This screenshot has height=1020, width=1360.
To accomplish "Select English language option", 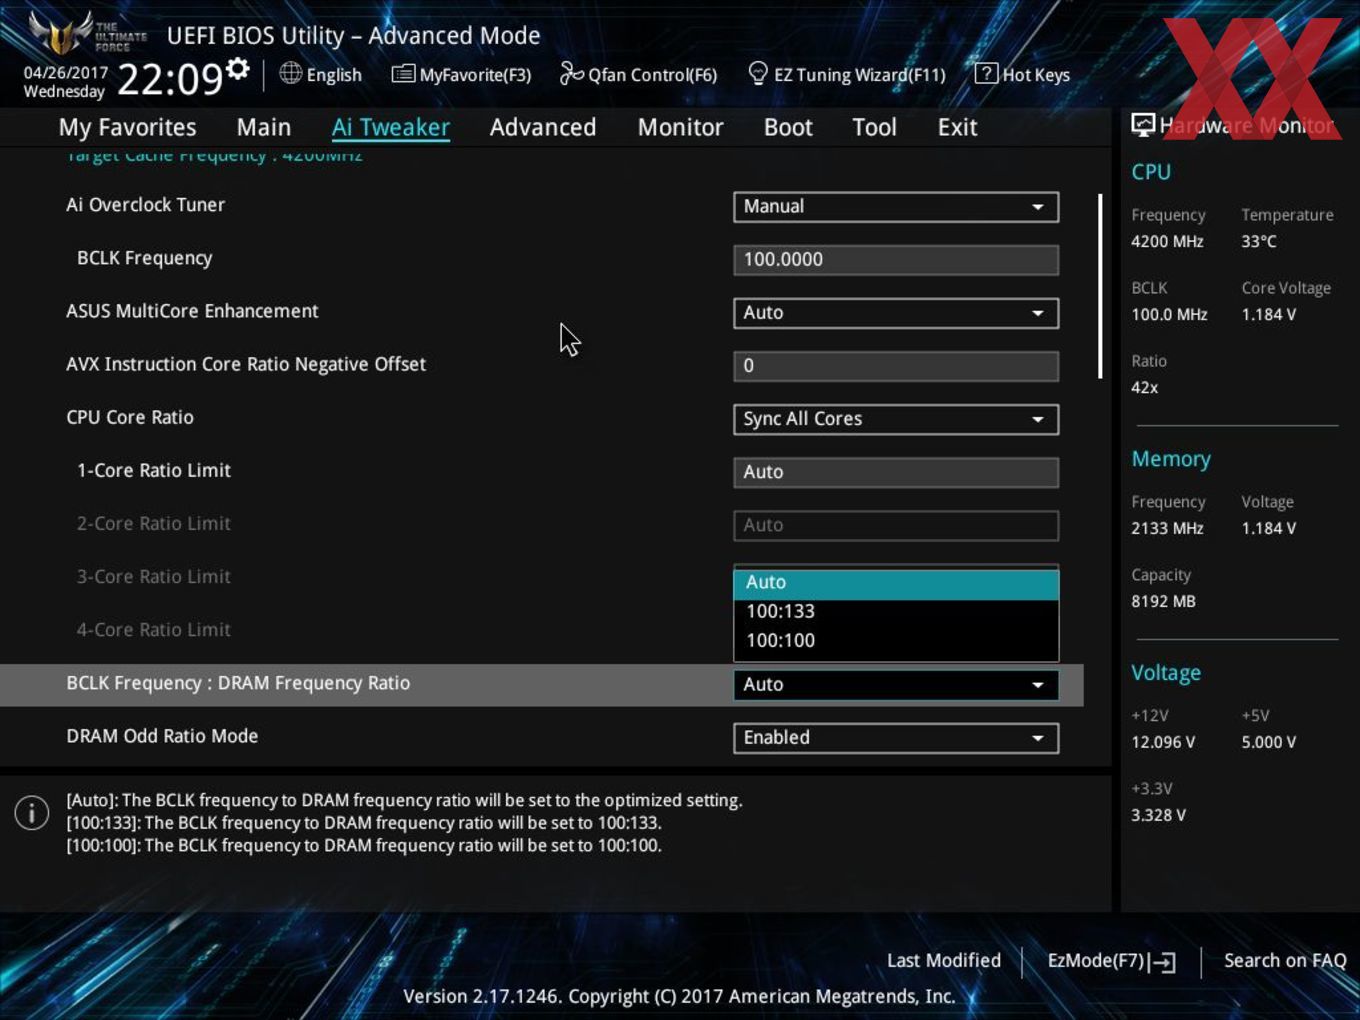I will click(334, 75).
